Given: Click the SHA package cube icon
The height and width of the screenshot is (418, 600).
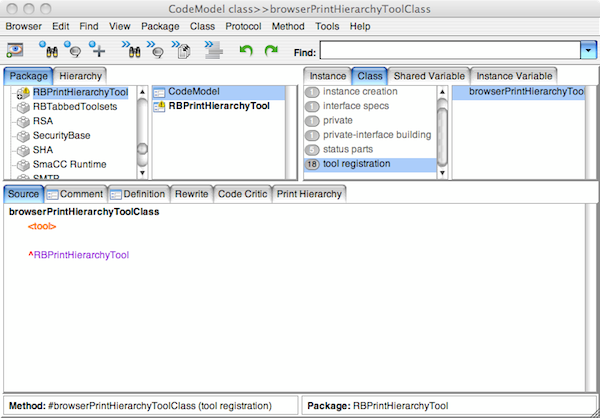Looking at the screenshot, I should point(23,150).
